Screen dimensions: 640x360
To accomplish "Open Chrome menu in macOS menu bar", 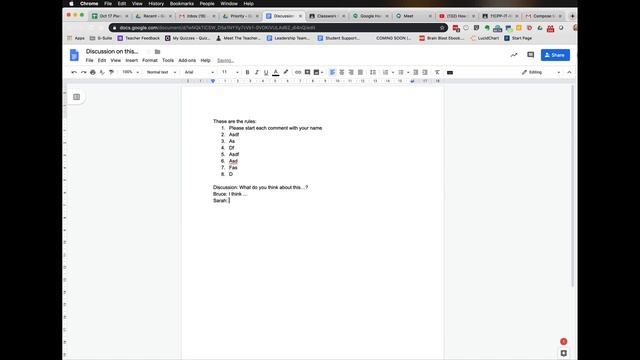I will [x=89, y=3].
